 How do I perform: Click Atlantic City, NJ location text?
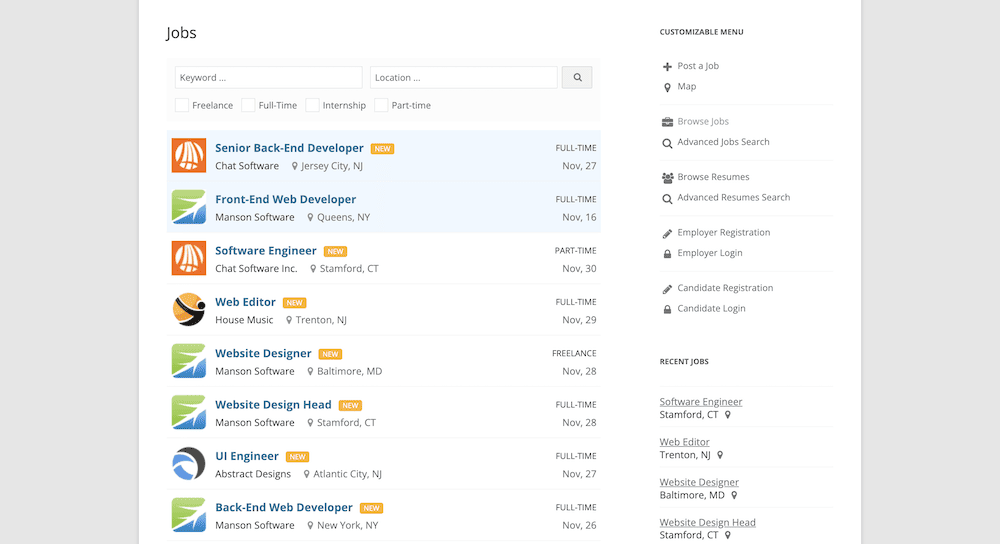pyautogui.click(x=347, y=474)
